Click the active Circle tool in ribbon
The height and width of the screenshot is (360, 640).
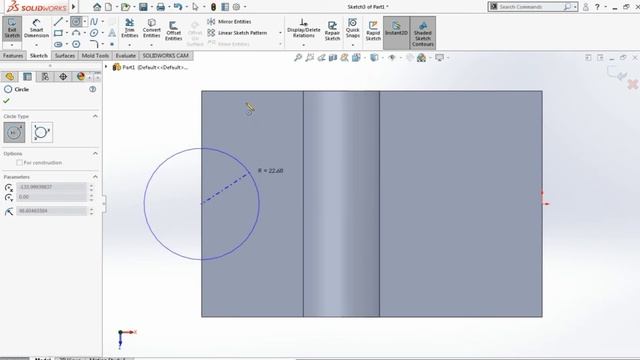click(x=76, y=21)
